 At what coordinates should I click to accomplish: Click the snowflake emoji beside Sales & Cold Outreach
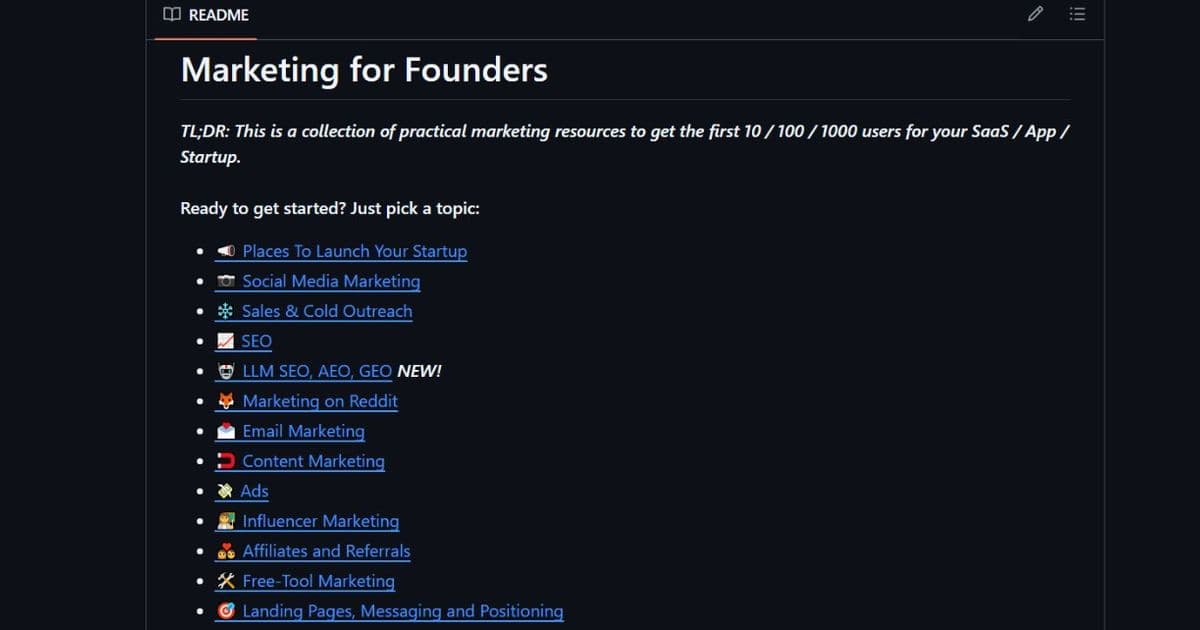pyautogui.click(x=225, y=311)
